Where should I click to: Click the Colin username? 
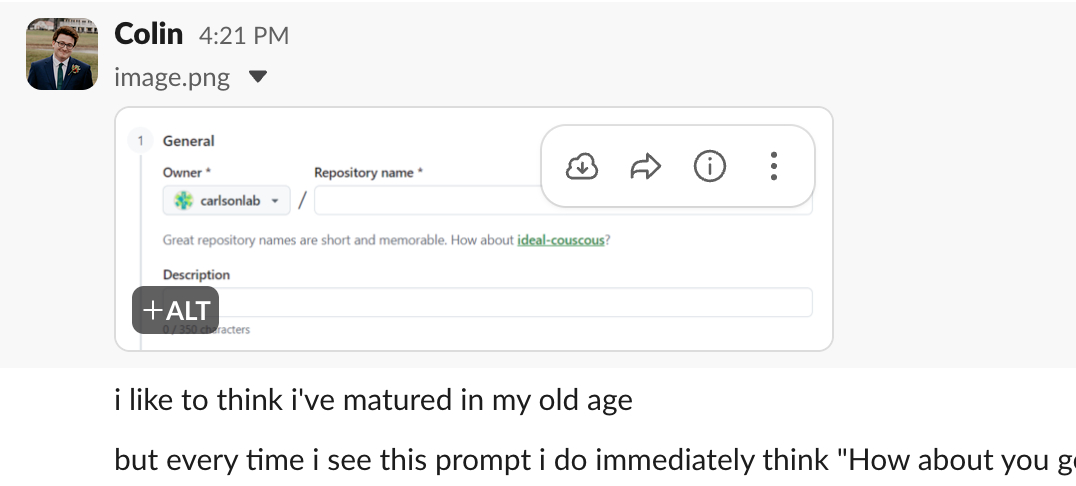click(149, 34)
